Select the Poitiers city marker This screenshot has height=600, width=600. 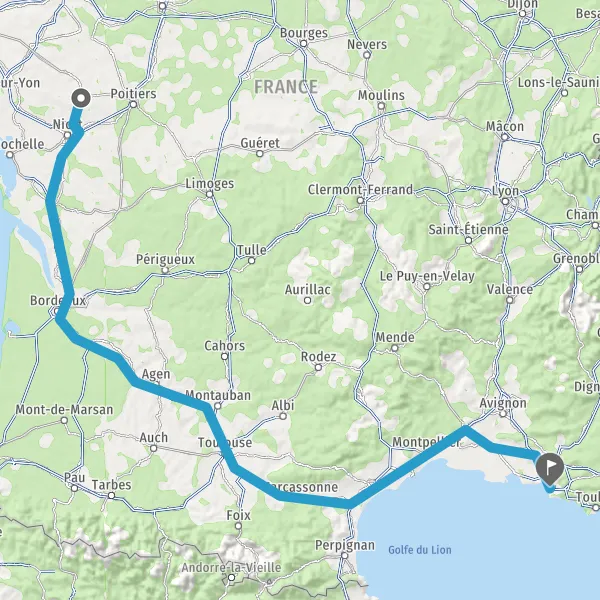133,104
